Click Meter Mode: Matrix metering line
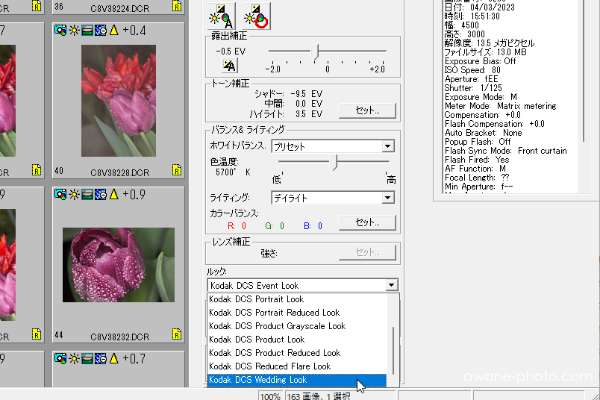Viewport: 600px width, 400px height. point(500,106)
